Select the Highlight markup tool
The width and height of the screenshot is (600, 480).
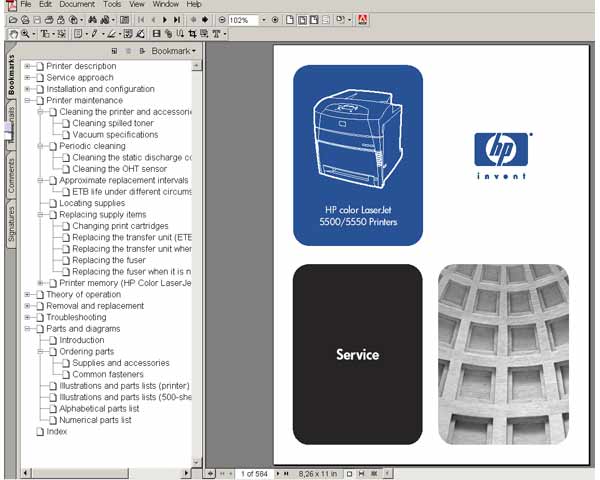pyautogui.click(x=111, y=34)
